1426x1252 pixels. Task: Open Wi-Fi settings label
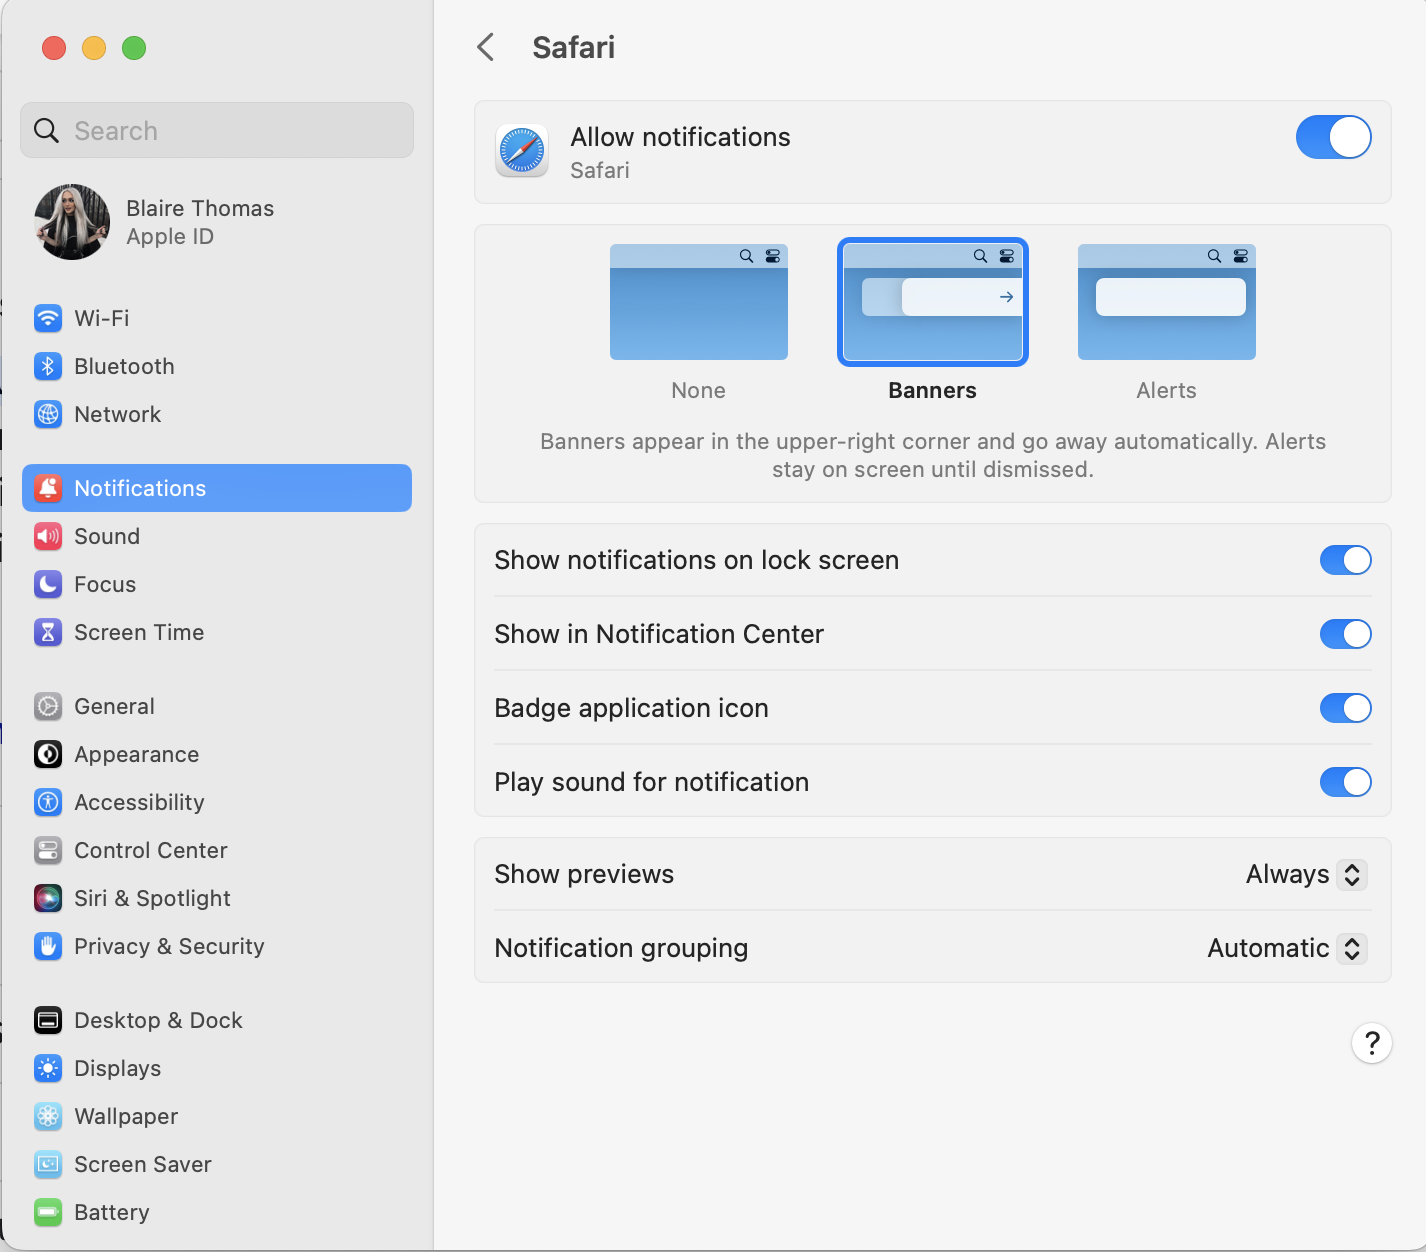point(102,318)
